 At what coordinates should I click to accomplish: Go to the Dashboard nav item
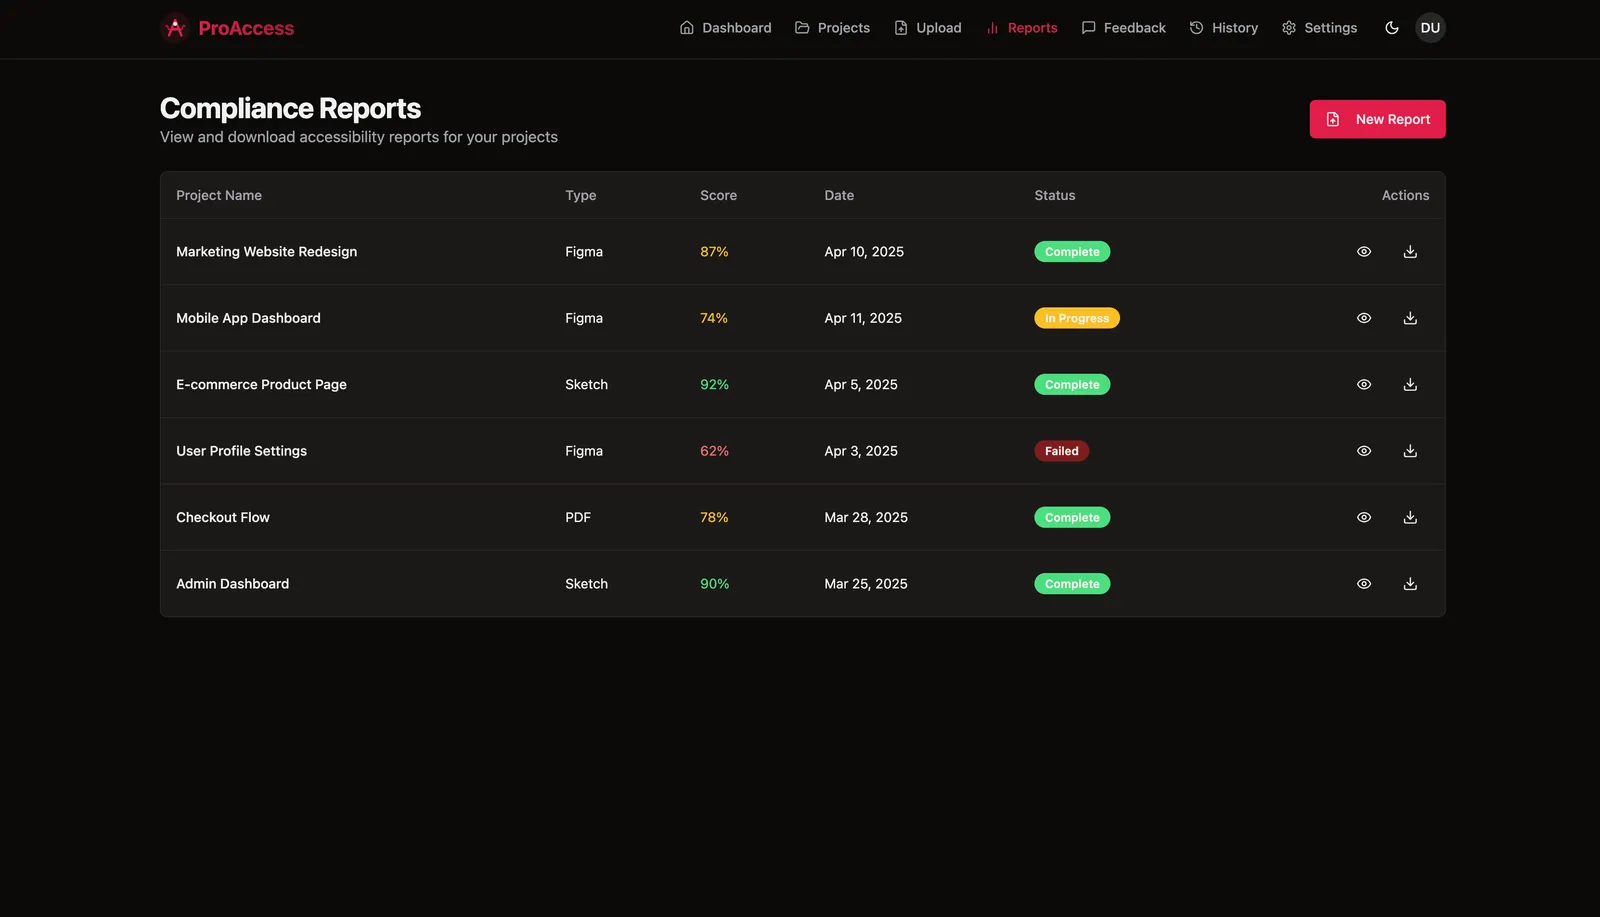click(x=725, y=28)
